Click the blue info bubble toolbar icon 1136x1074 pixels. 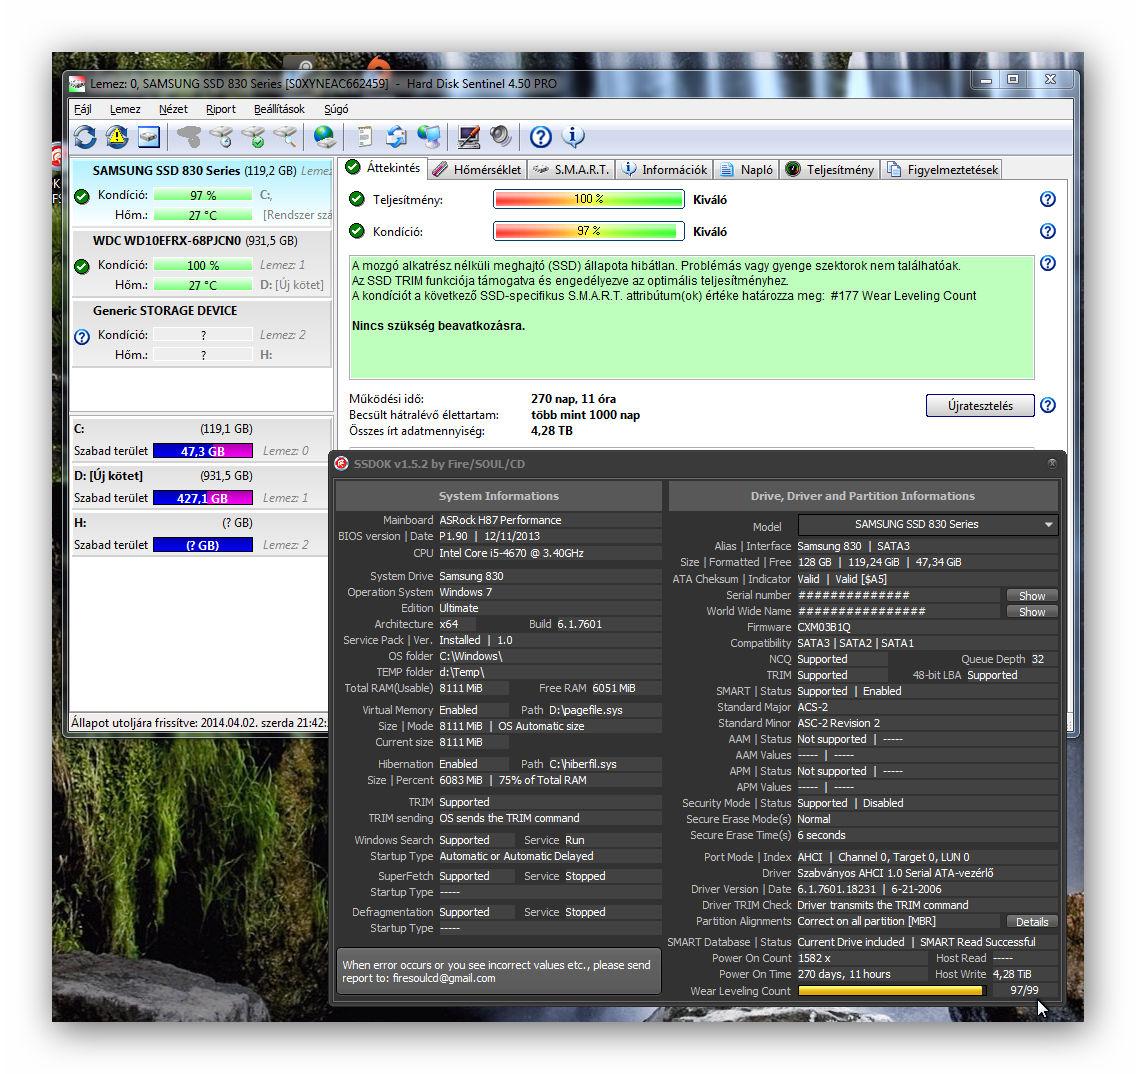pyautogui.click(x=573, y=136)
